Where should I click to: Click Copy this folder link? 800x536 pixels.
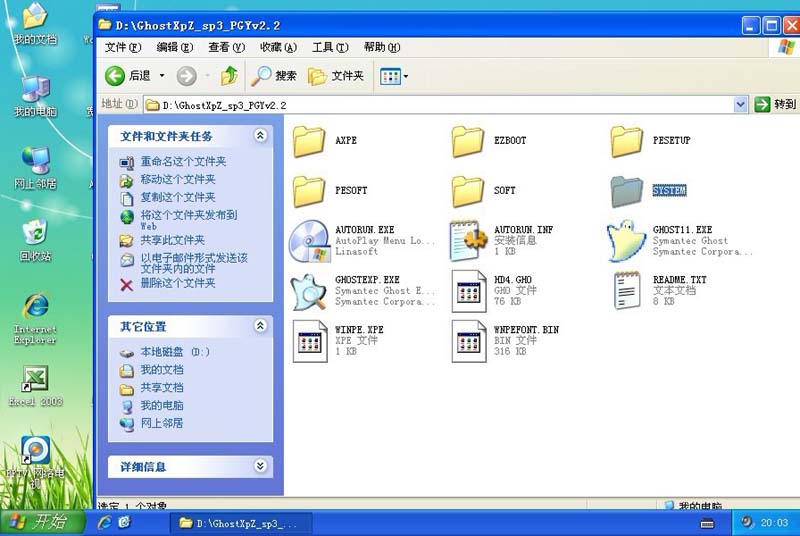178,197
